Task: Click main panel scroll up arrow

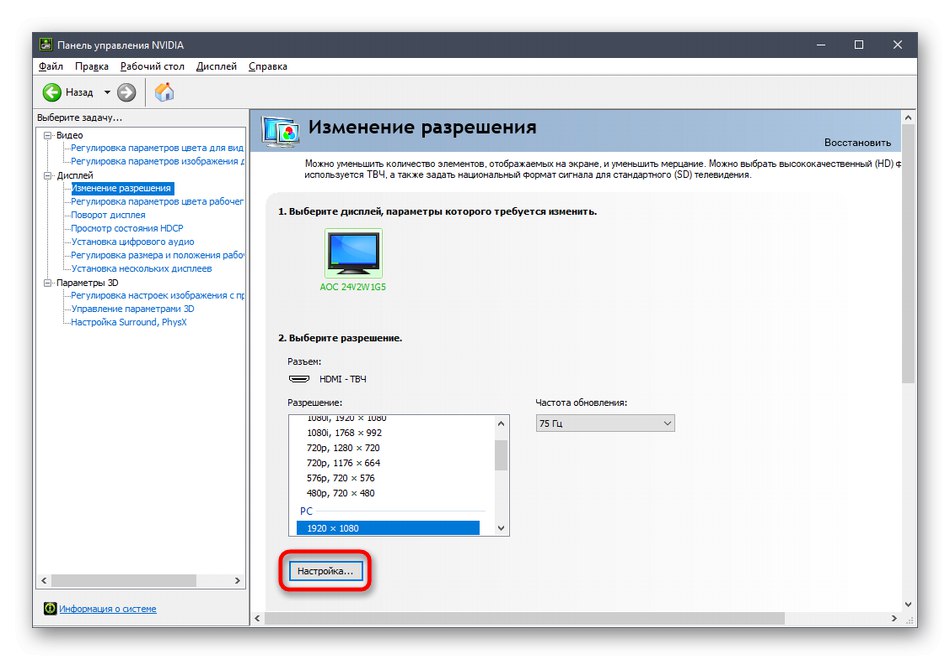Action: pyautogui.click(x=908, y=118)
